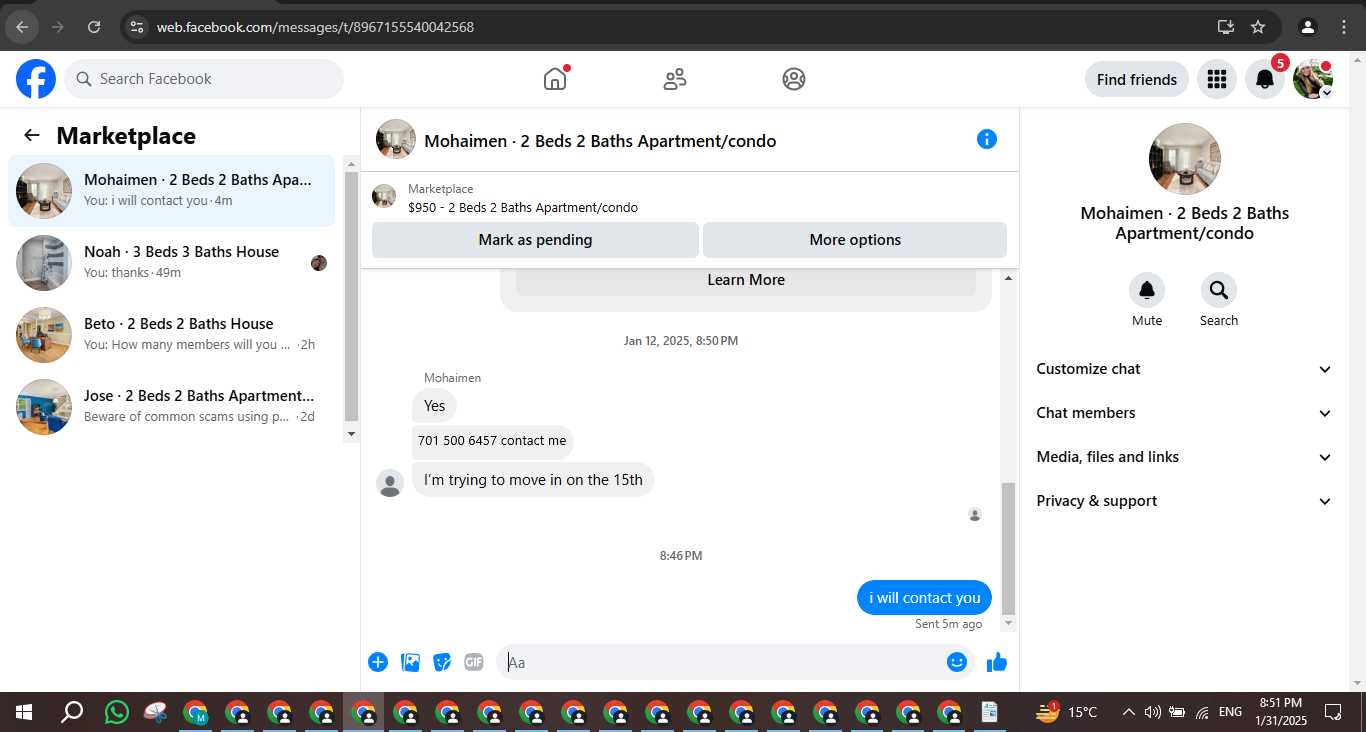1366x732 pixels.
Task: Expand the Chat members section
Action: tap(1185, 413)
